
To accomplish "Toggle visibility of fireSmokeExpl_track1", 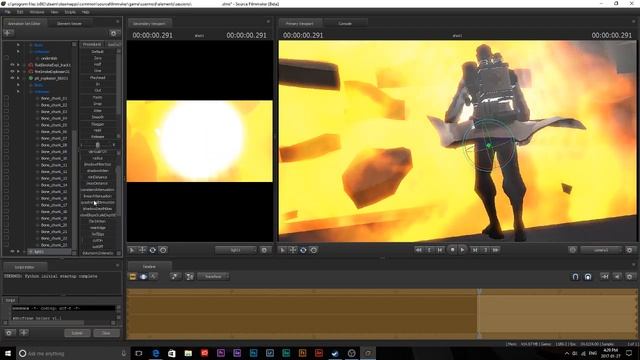I will click(x=12, y=65).
